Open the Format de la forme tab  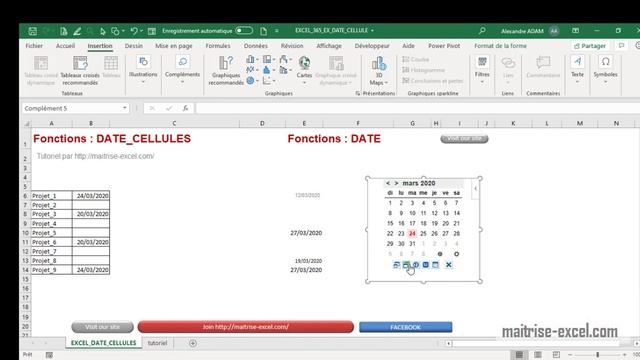(x=500, y=46)
